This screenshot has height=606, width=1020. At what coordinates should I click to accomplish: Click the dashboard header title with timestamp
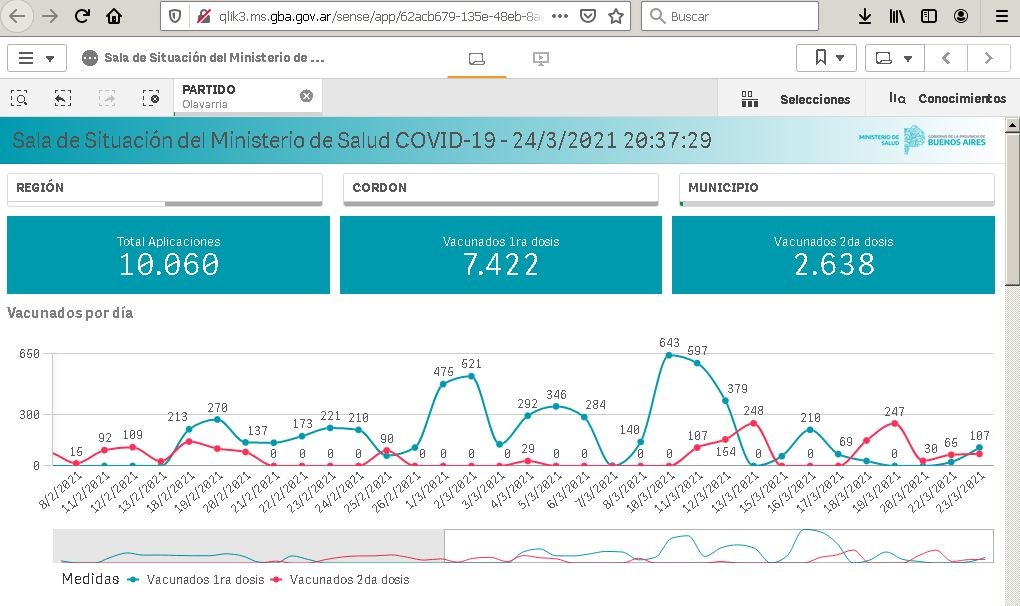tap(362, 140)
